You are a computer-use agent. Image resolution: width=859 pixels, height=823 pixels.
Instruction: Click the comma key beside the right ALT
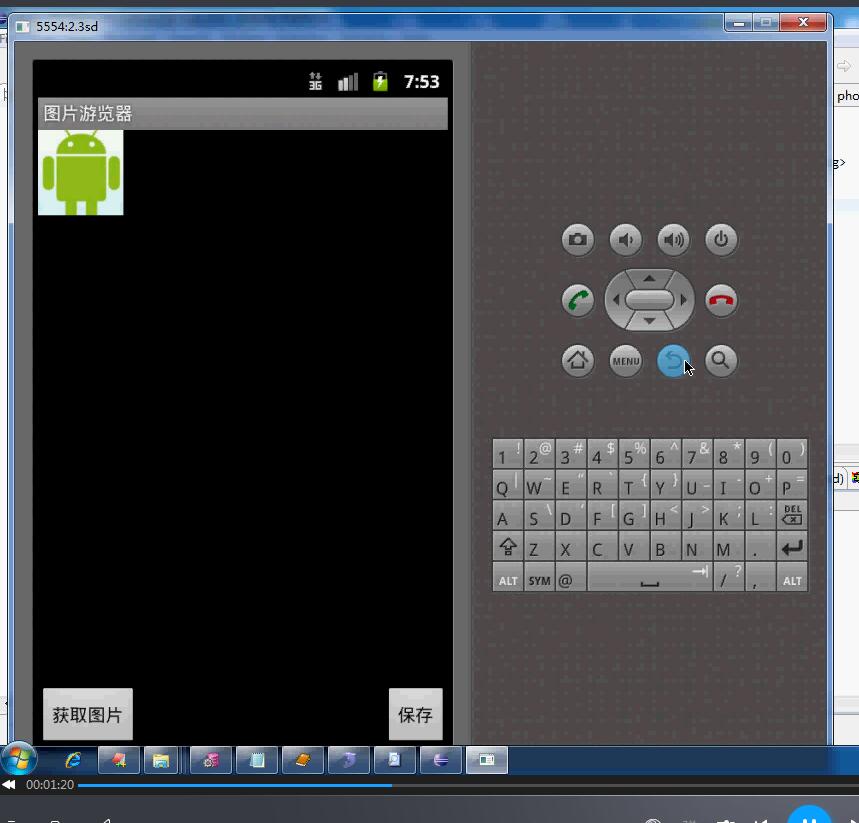760,579
